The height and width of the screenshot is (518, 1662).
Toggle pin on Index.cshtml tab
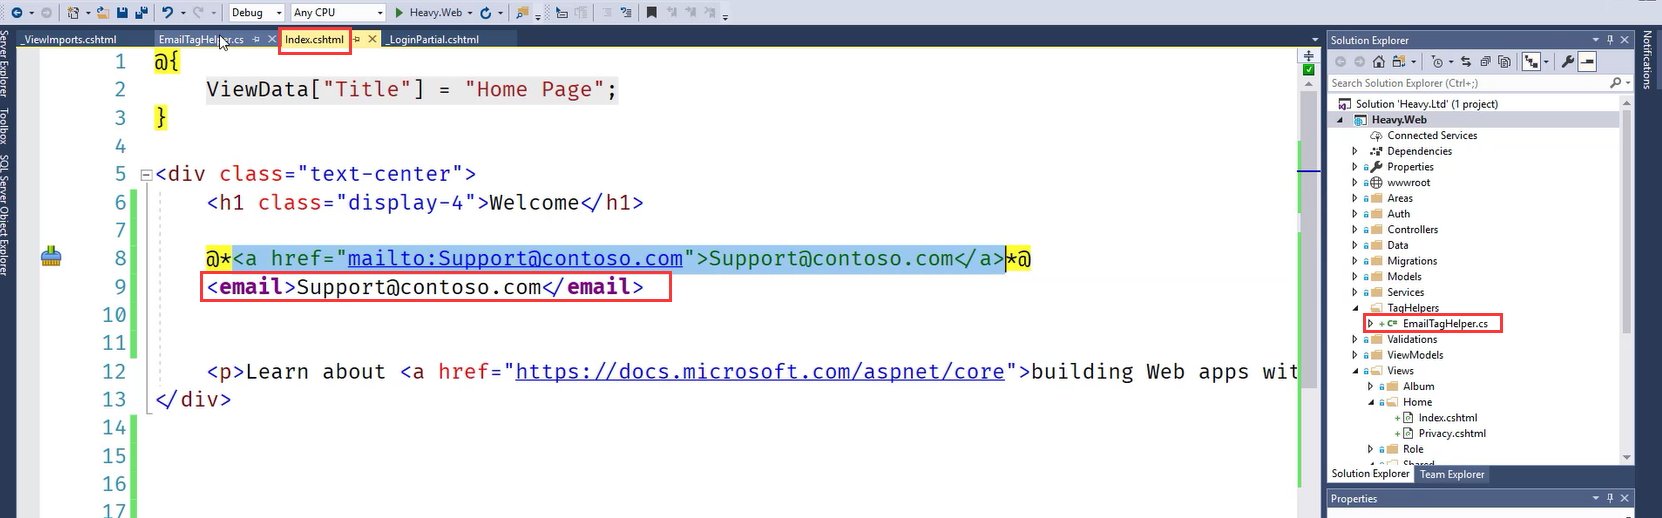[356, 40]
